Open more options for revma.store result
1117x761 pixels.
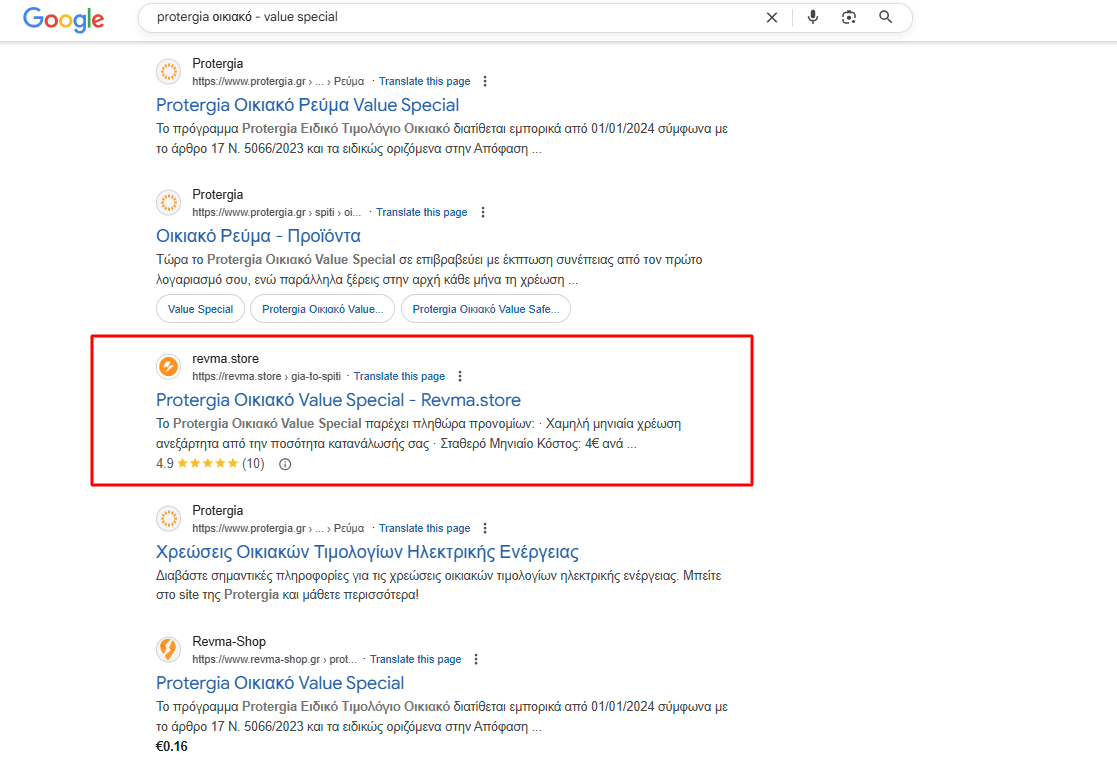460,376
